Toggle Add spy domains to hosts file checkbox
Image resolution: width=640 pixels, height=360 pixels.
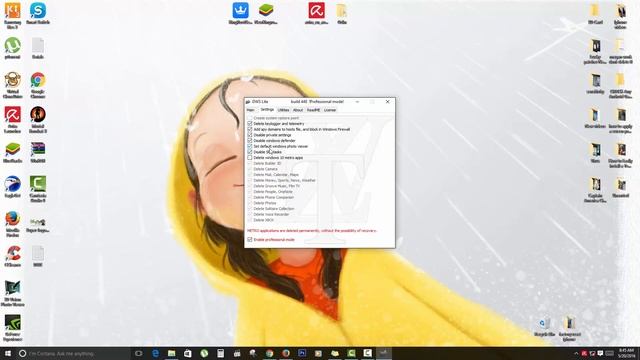click(250, 129)
